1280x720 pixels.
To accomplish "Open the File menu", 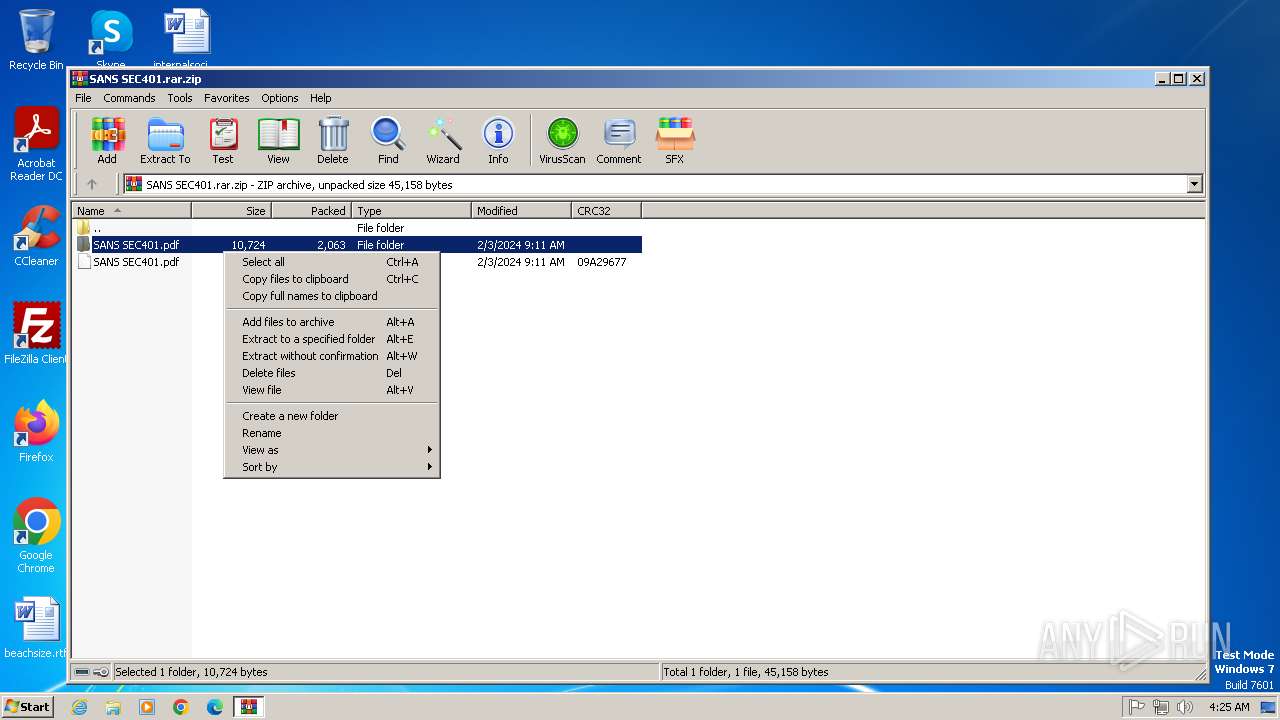I will (83, 98).
